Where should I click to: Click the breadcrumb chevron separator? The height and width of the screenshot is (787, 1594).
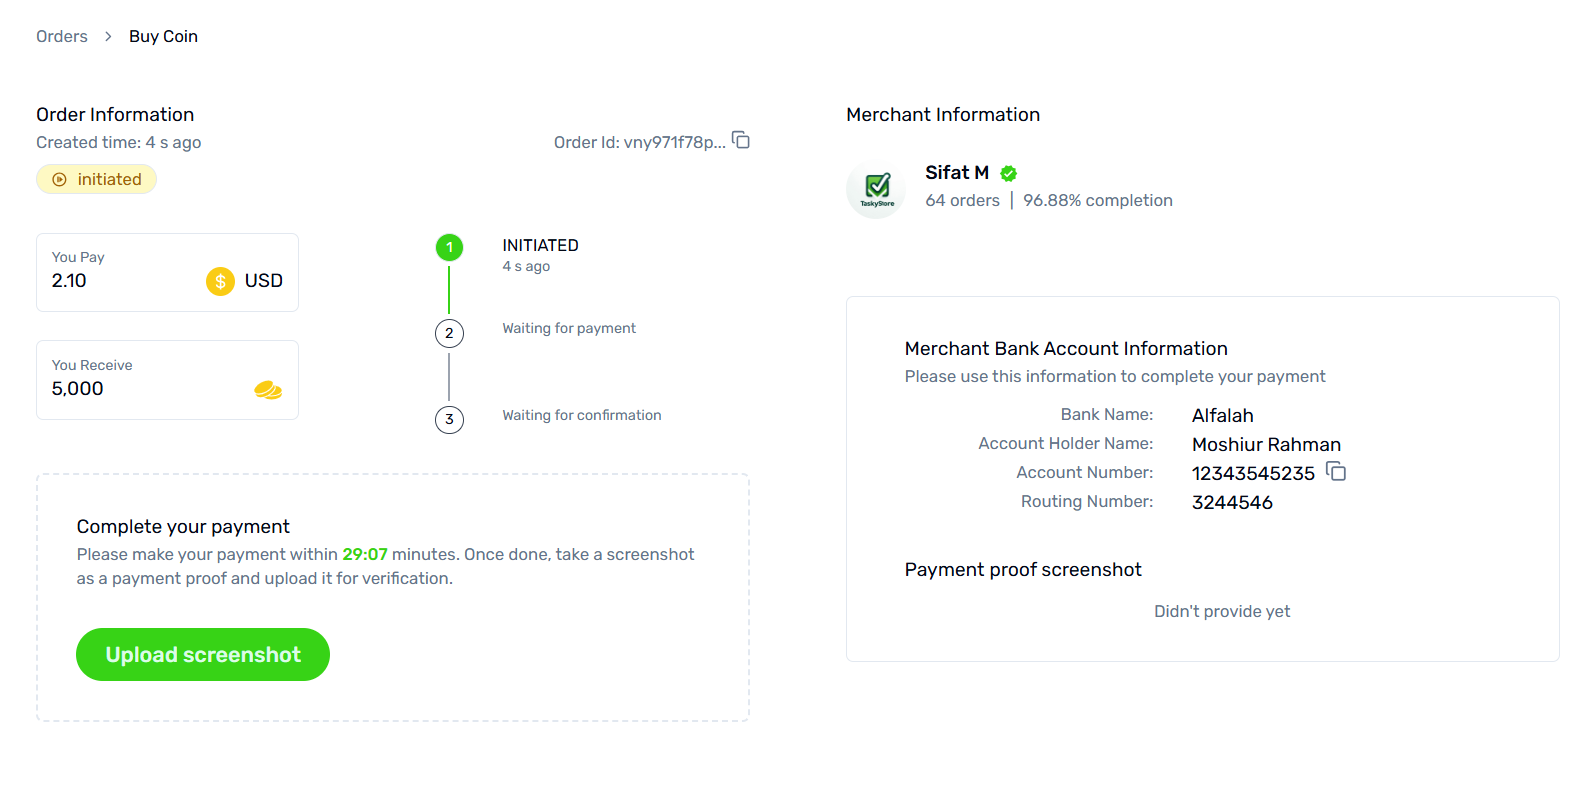(108, 36)
